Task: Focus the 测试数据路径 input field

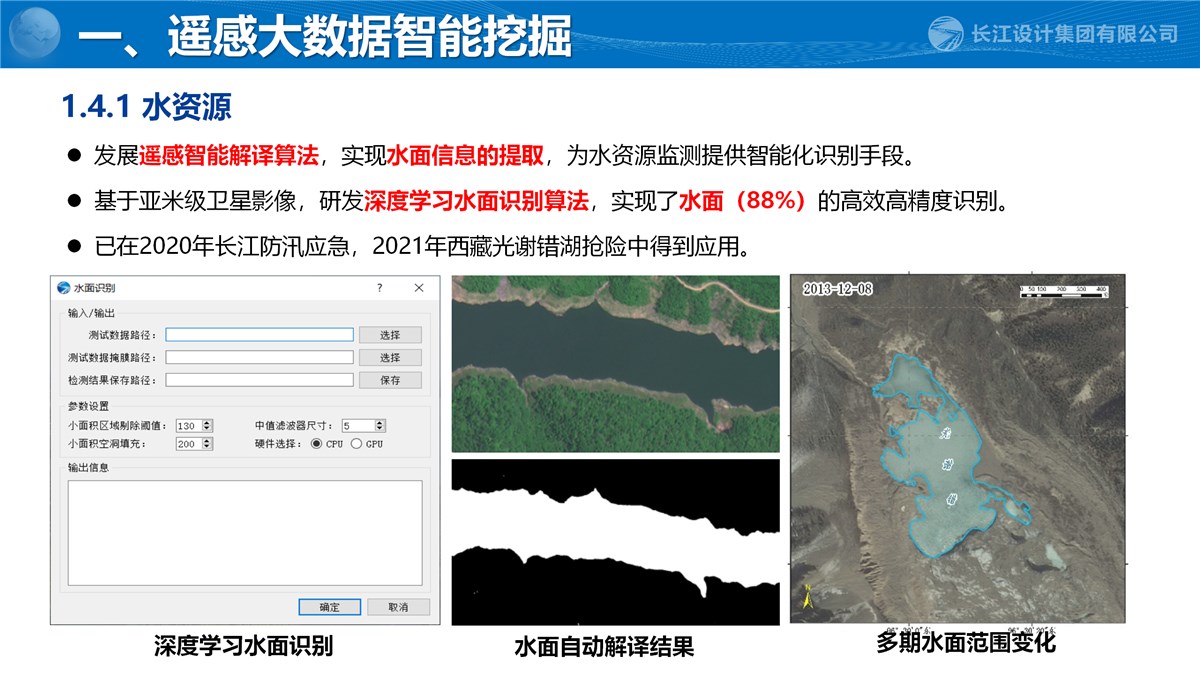Action: coord(259,335)
